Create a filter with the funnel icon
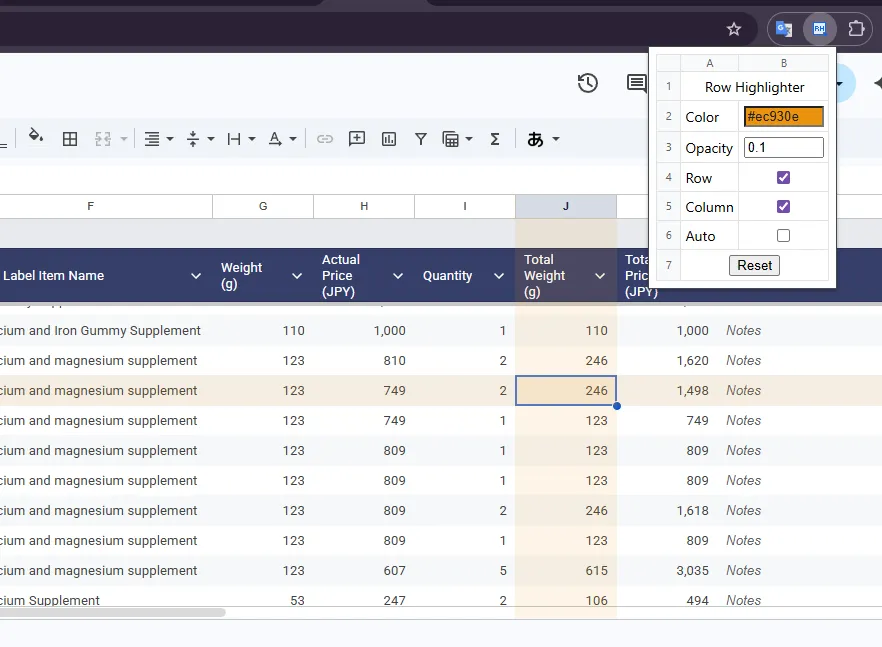Viewport: 882px width, 647px height. point(421,139)
